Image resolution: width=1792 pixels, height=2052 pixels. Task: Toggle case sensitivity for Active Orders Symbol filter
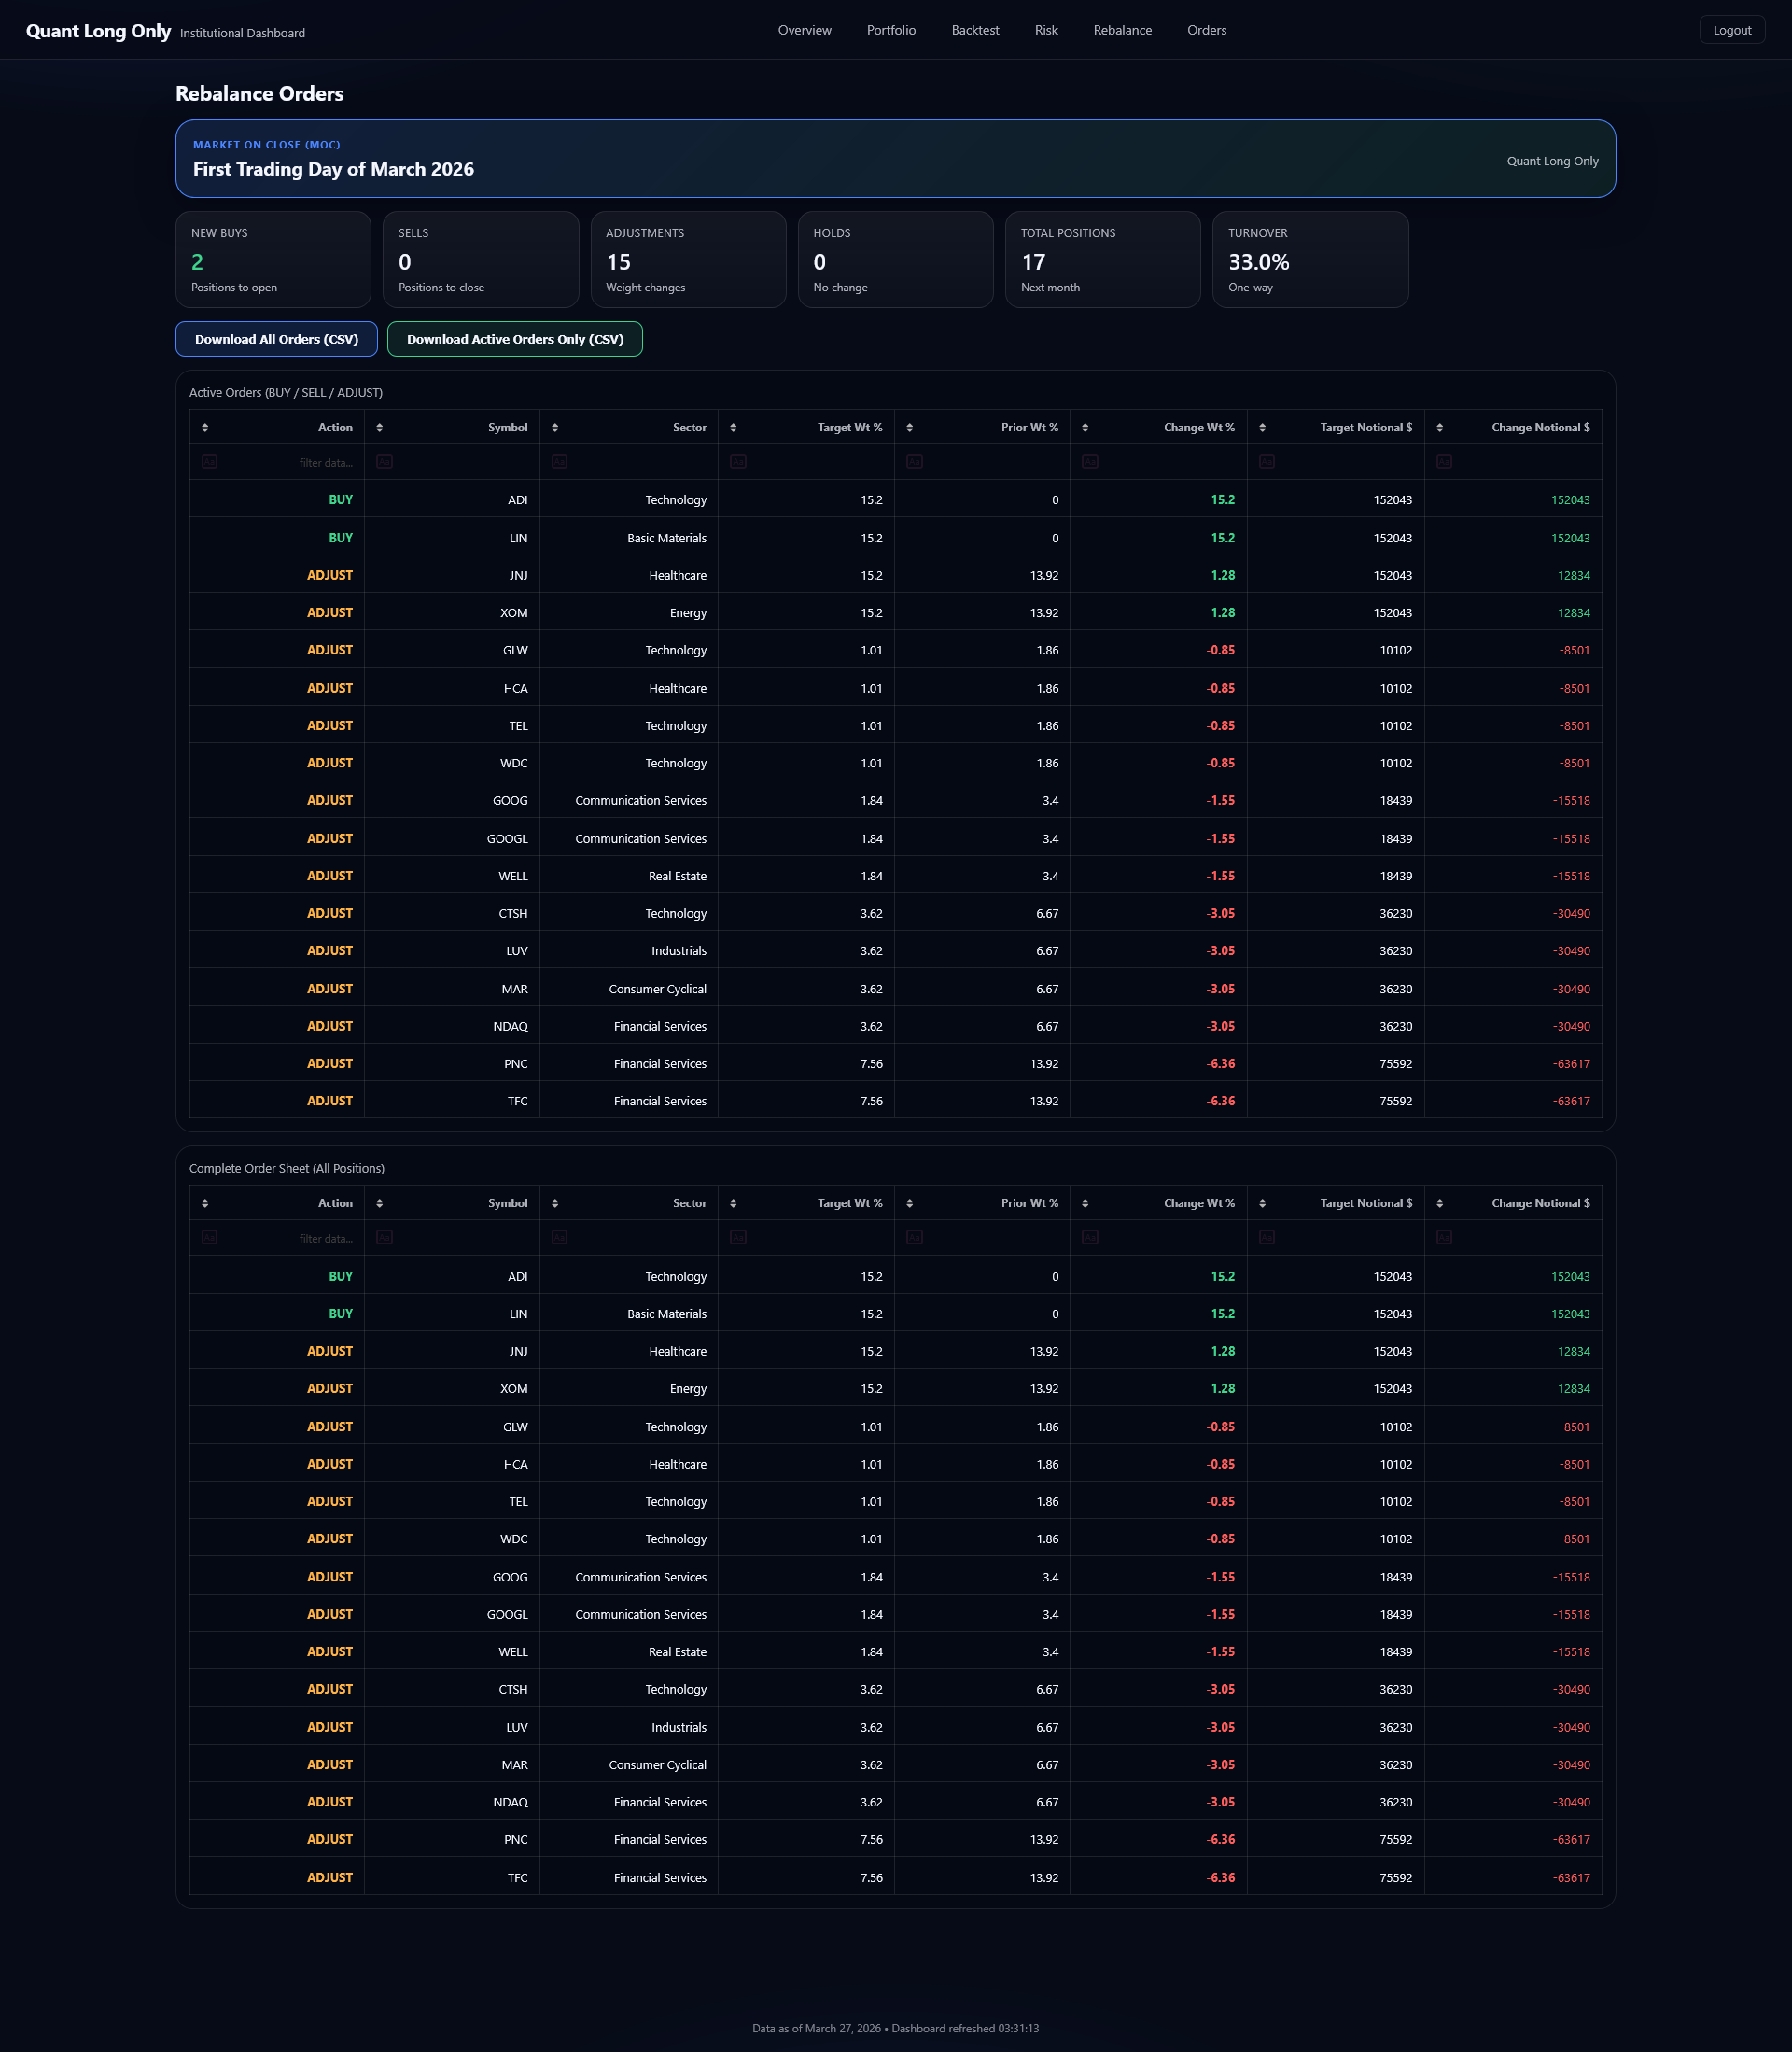click(384, 462)
